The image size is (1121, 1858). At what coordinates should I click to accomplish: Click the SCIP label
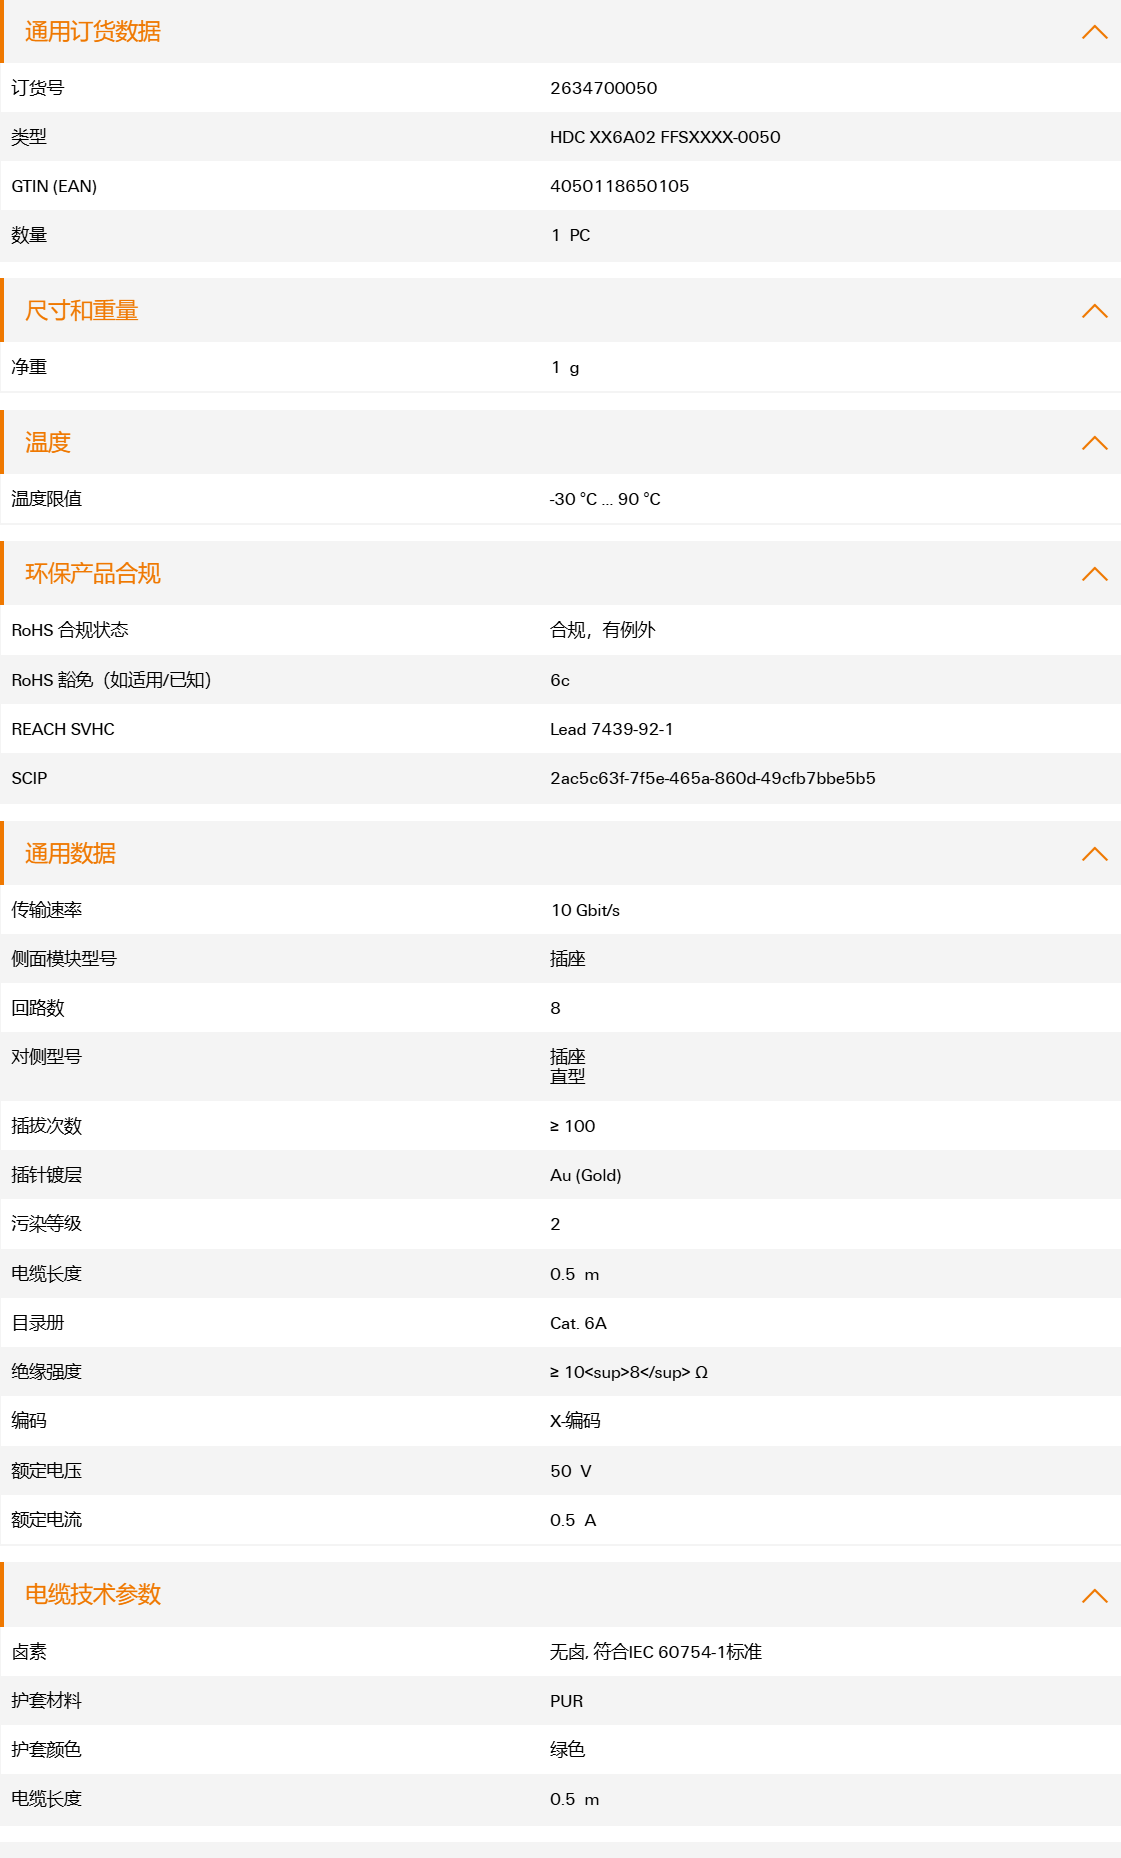(x=29, y=778)
